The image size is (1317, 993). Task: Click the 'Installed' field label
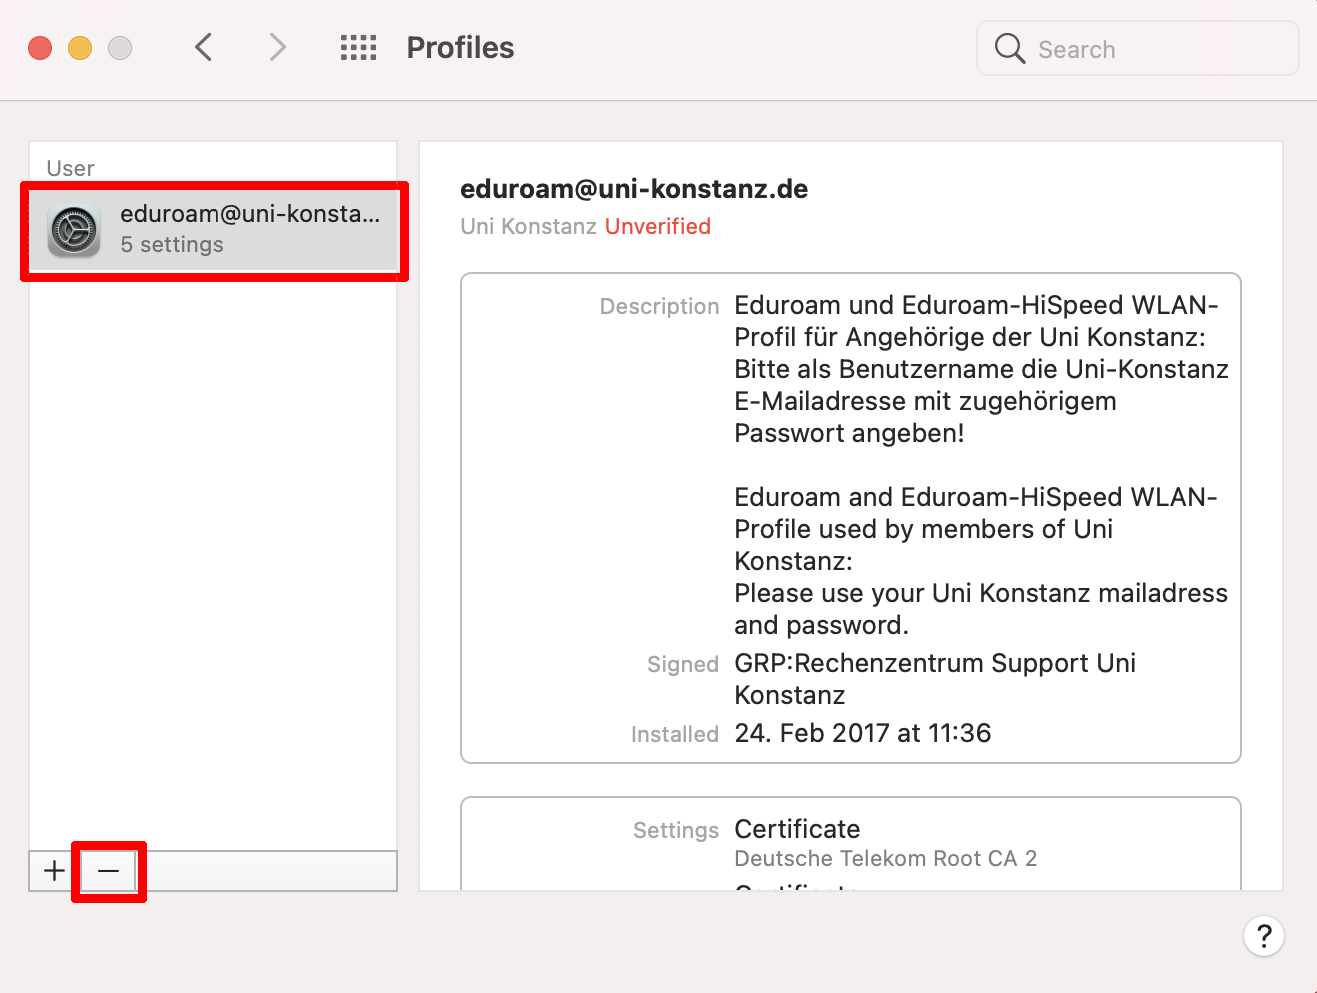[675, 735]
